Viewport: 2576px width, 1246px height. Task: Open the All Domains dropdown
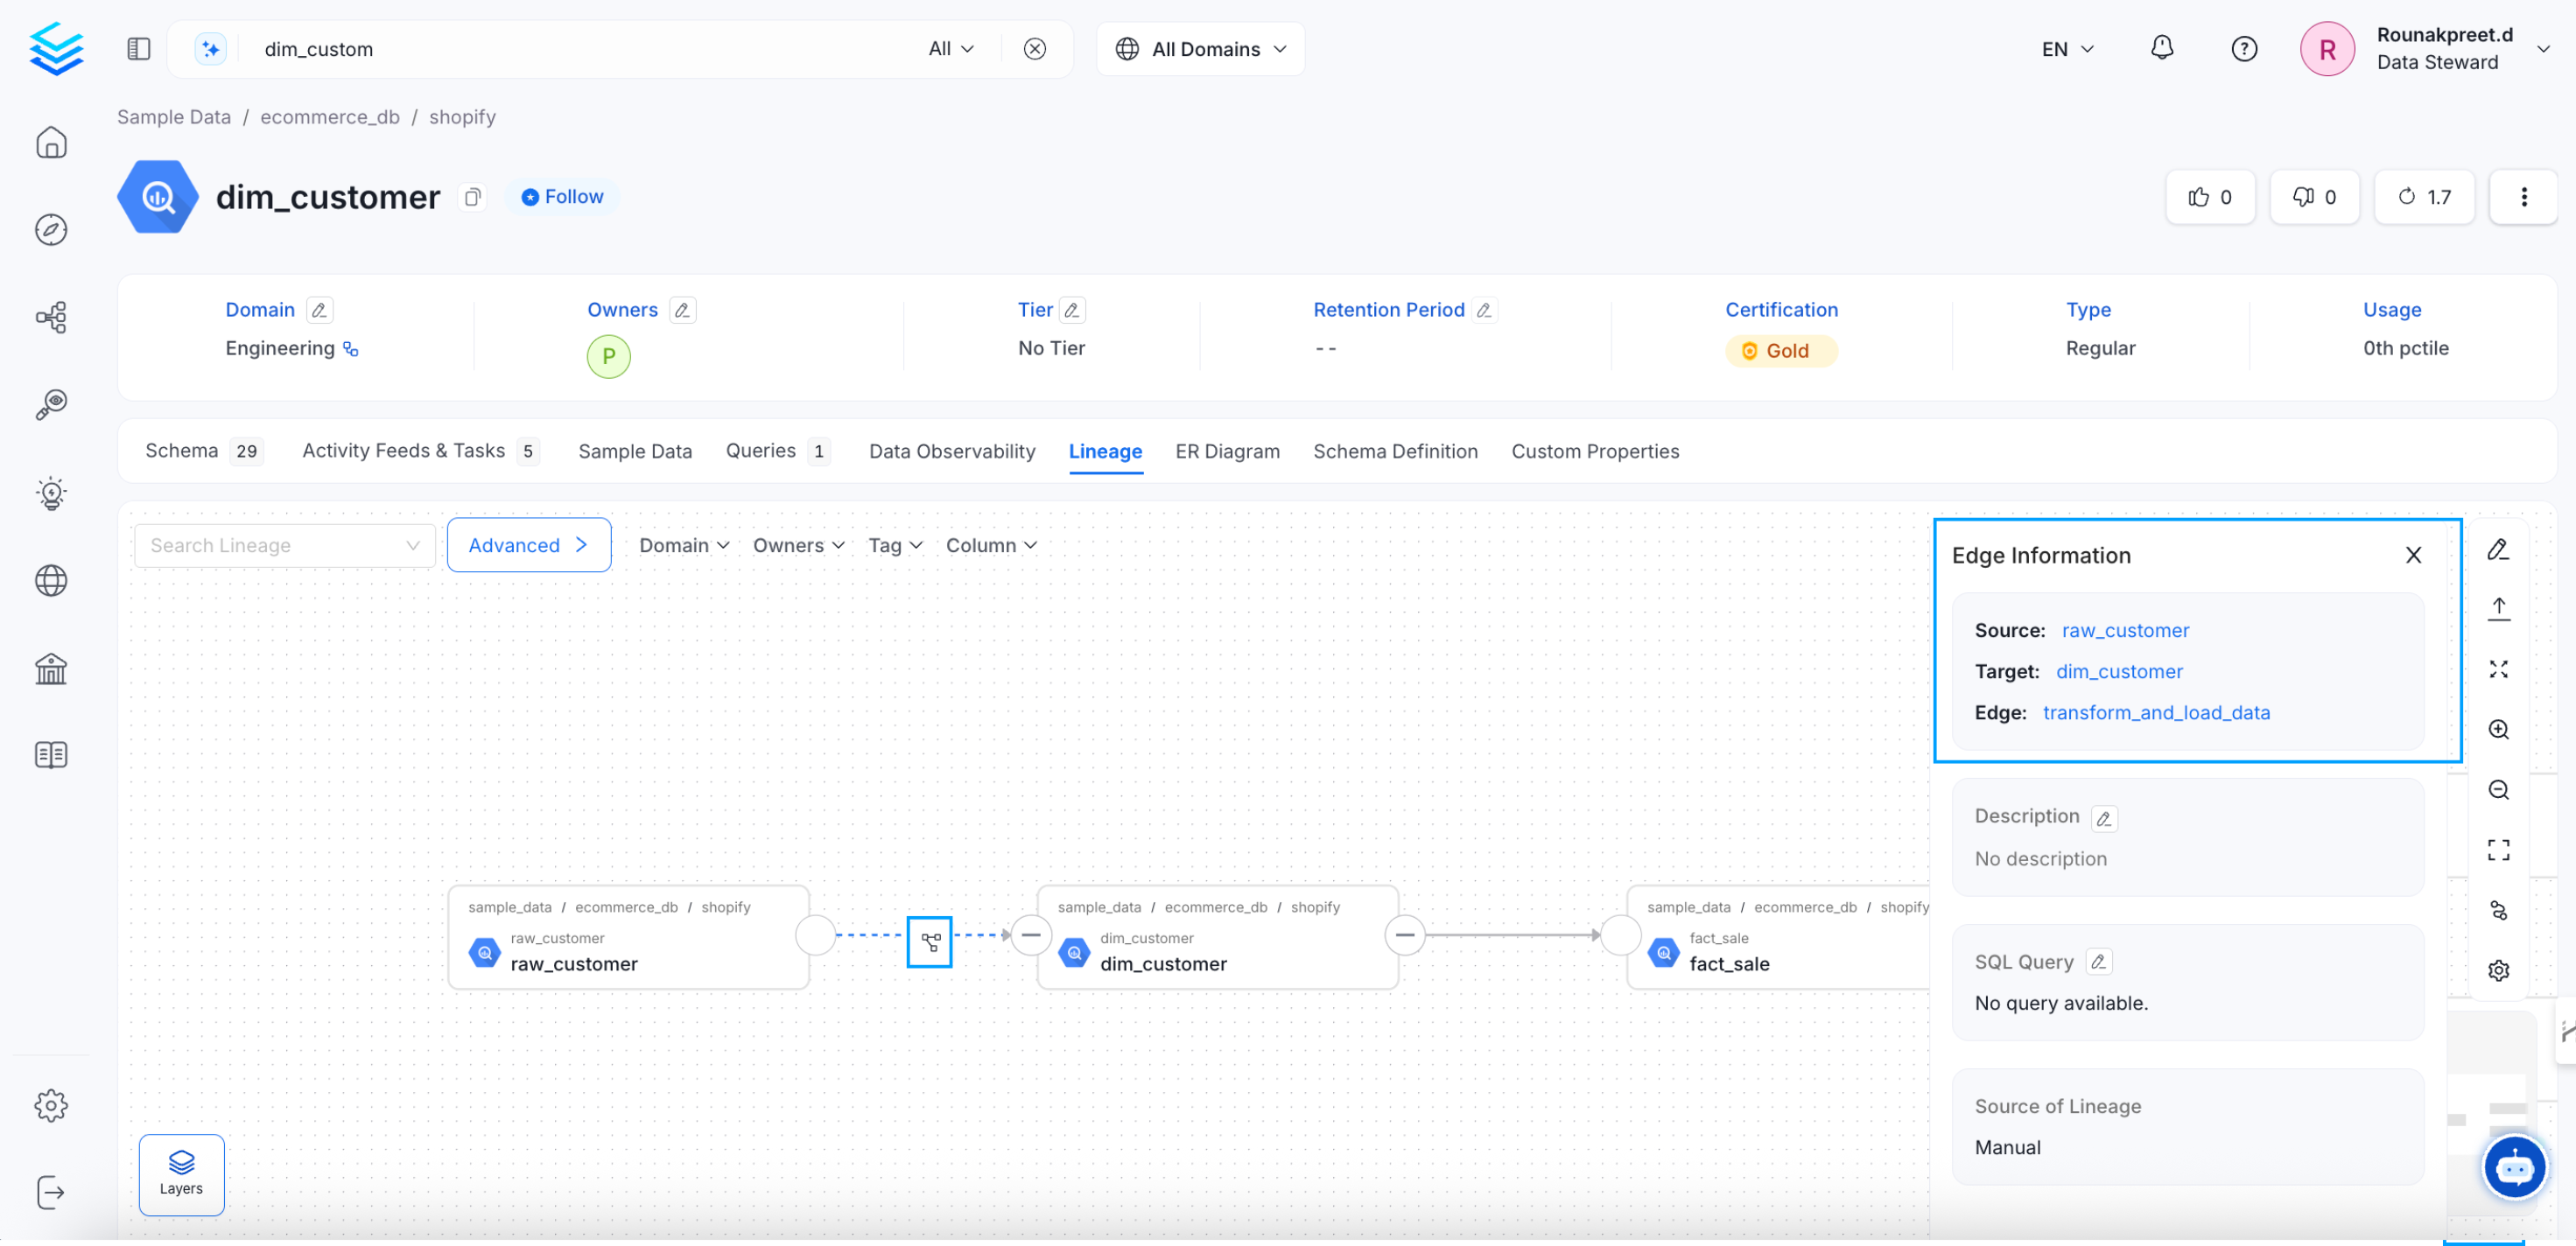(x=1199, y=48)
